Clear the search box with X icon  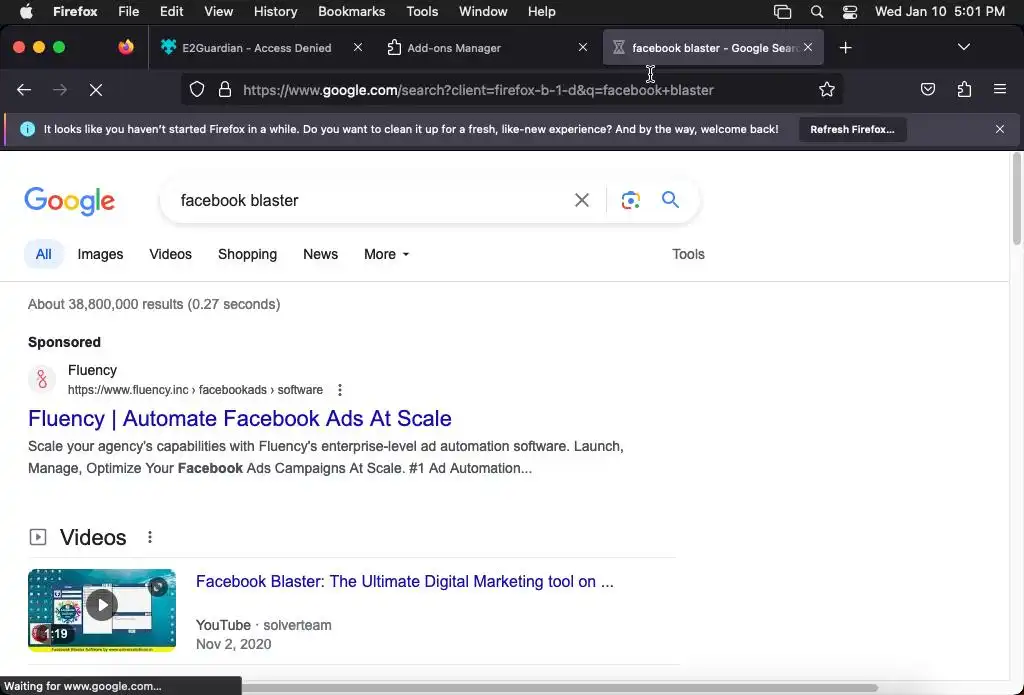click(x=582, y=200)
